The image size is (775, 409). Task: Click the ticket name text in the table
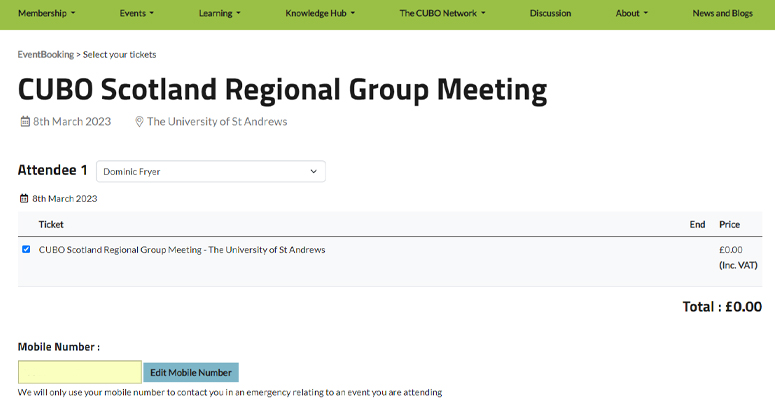(x=182, y=250)
